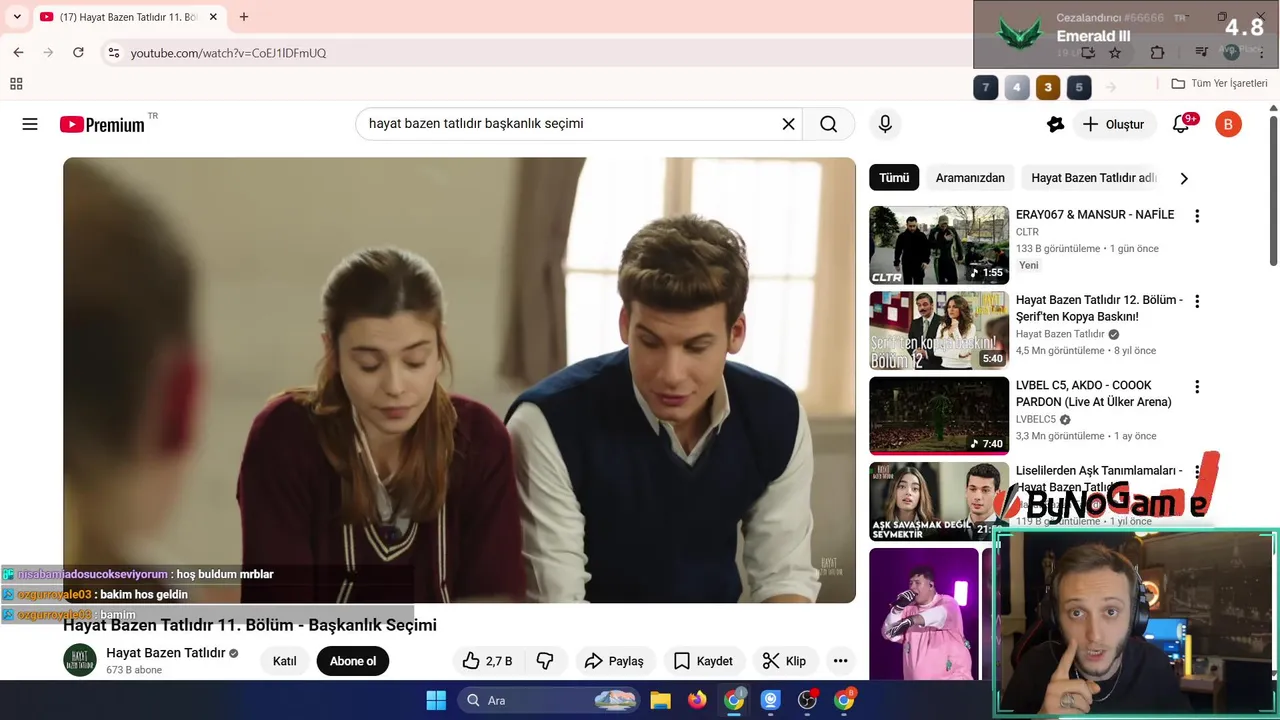Screen dimensions: 1280x720
Task: Open the account avatar with letter B
Action: coord(1228,124)
